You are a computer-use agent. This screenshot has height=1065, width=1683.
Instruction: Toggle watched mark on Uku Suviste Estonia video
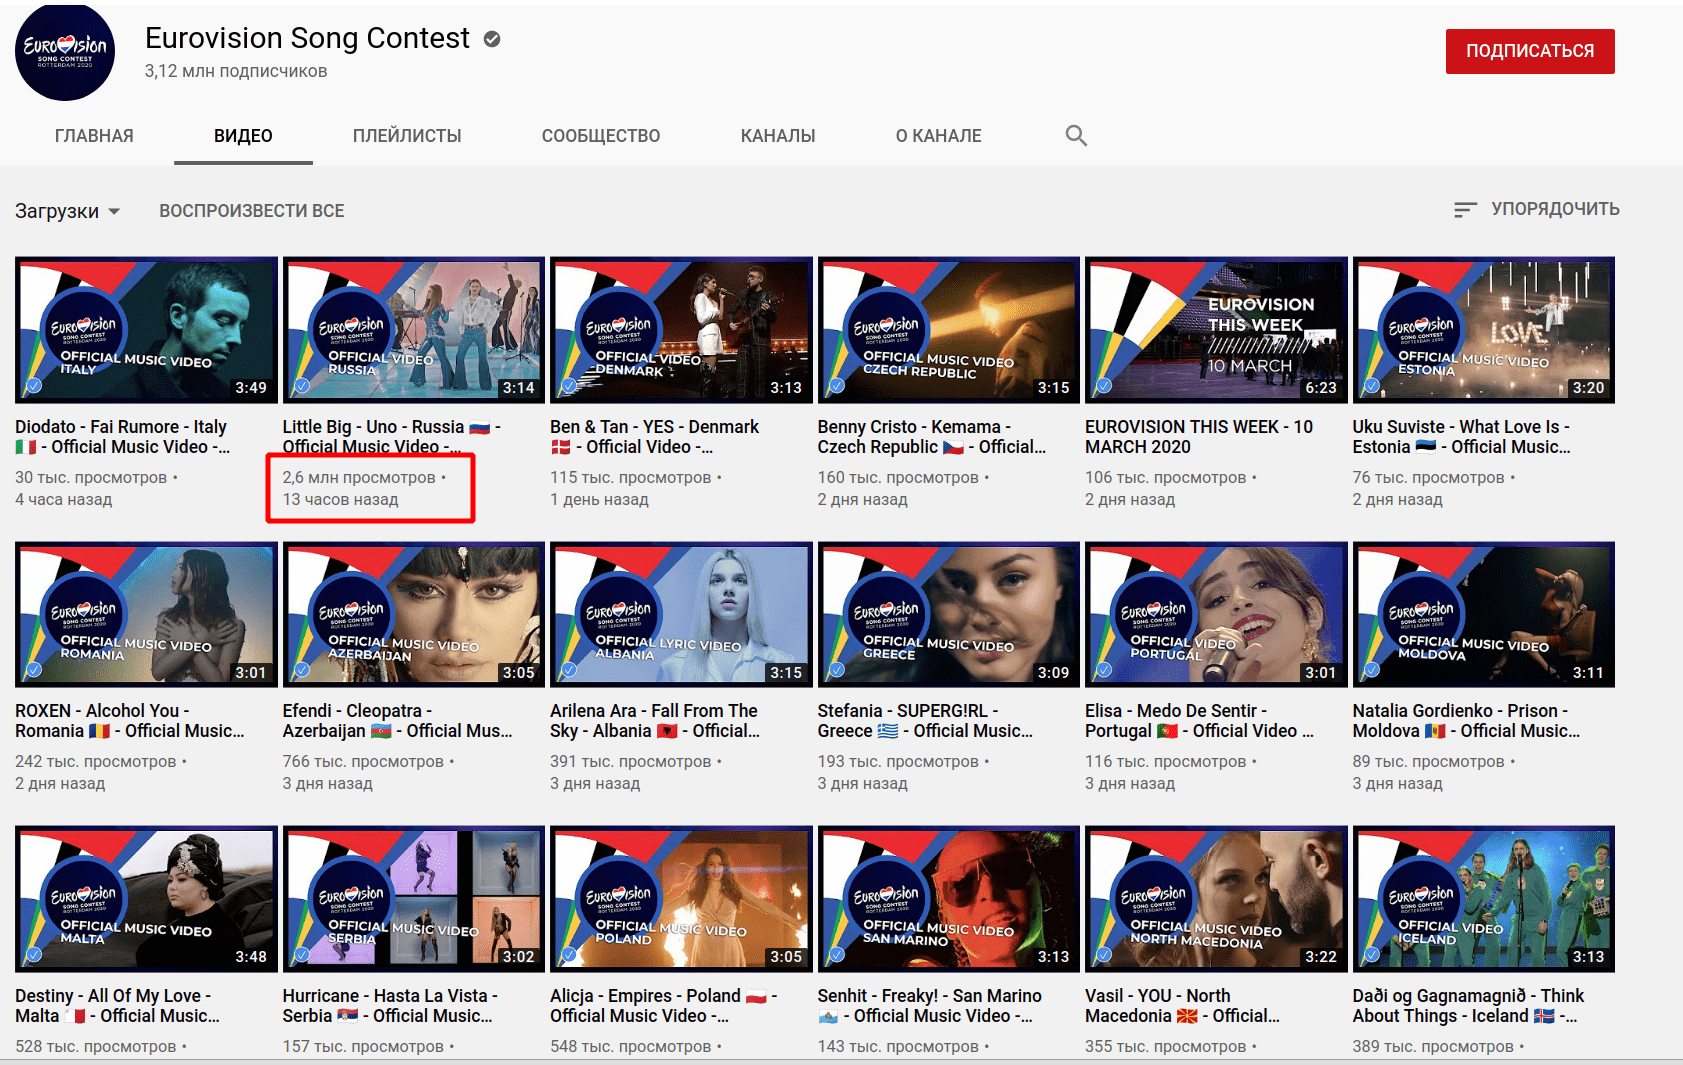(1370, 388)
